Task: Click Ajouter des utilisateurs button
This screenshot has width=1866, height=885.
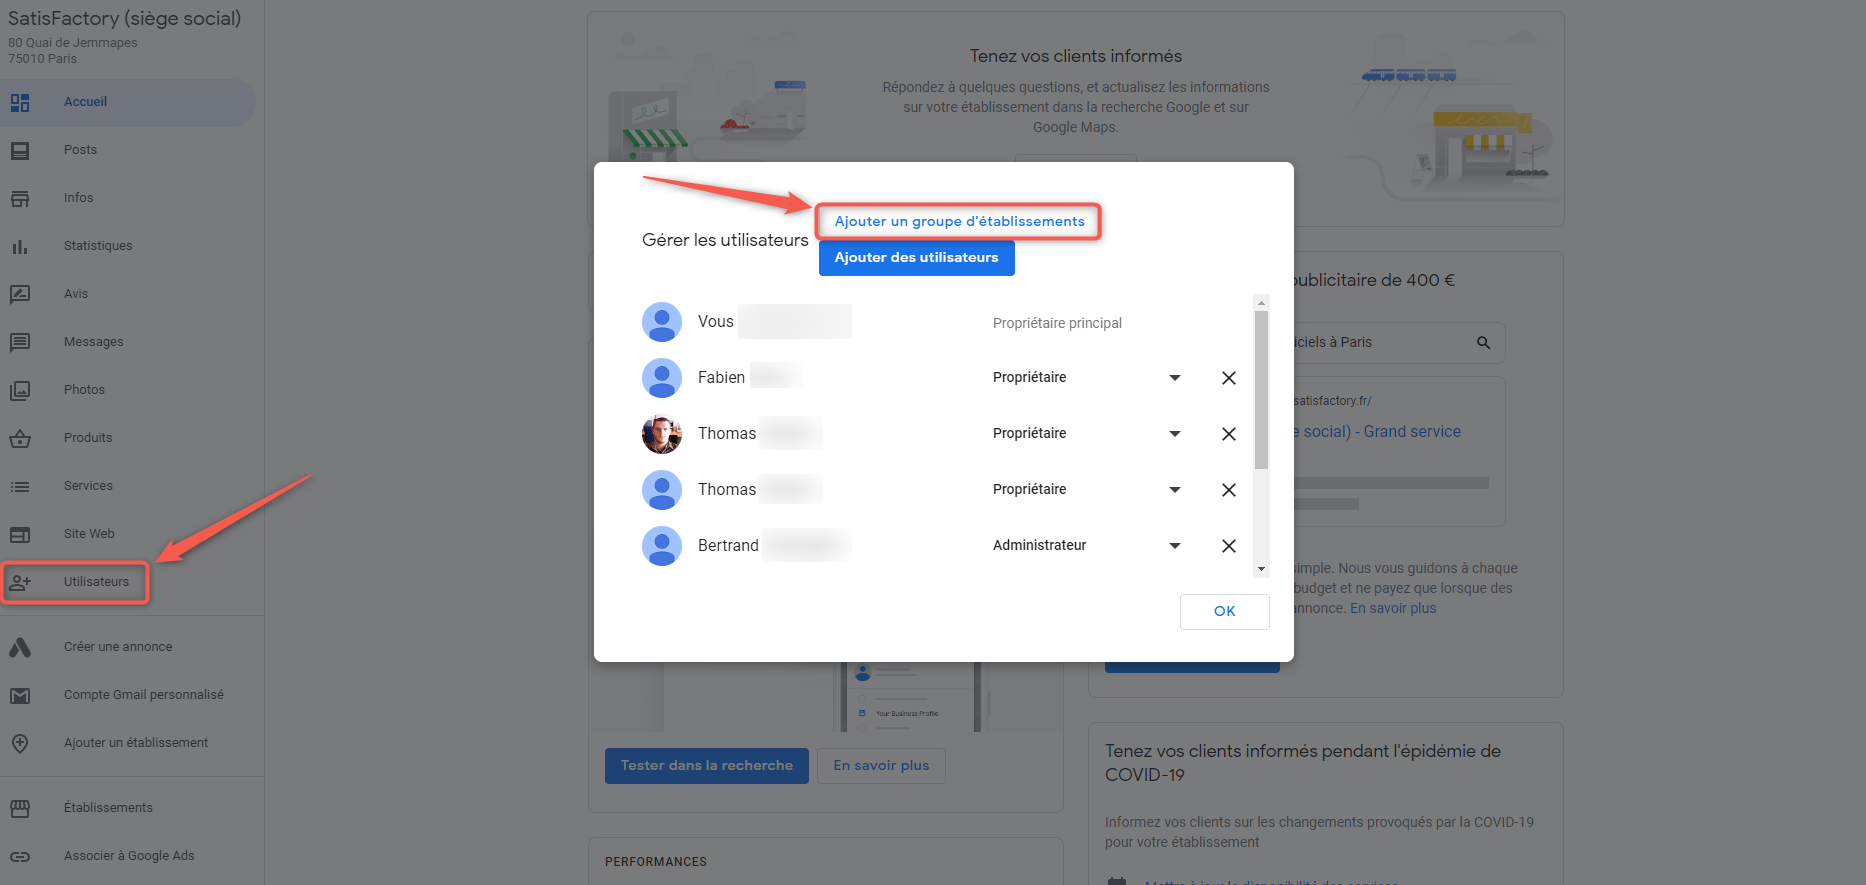Action: pyautogui.click(x=916, y=258)
